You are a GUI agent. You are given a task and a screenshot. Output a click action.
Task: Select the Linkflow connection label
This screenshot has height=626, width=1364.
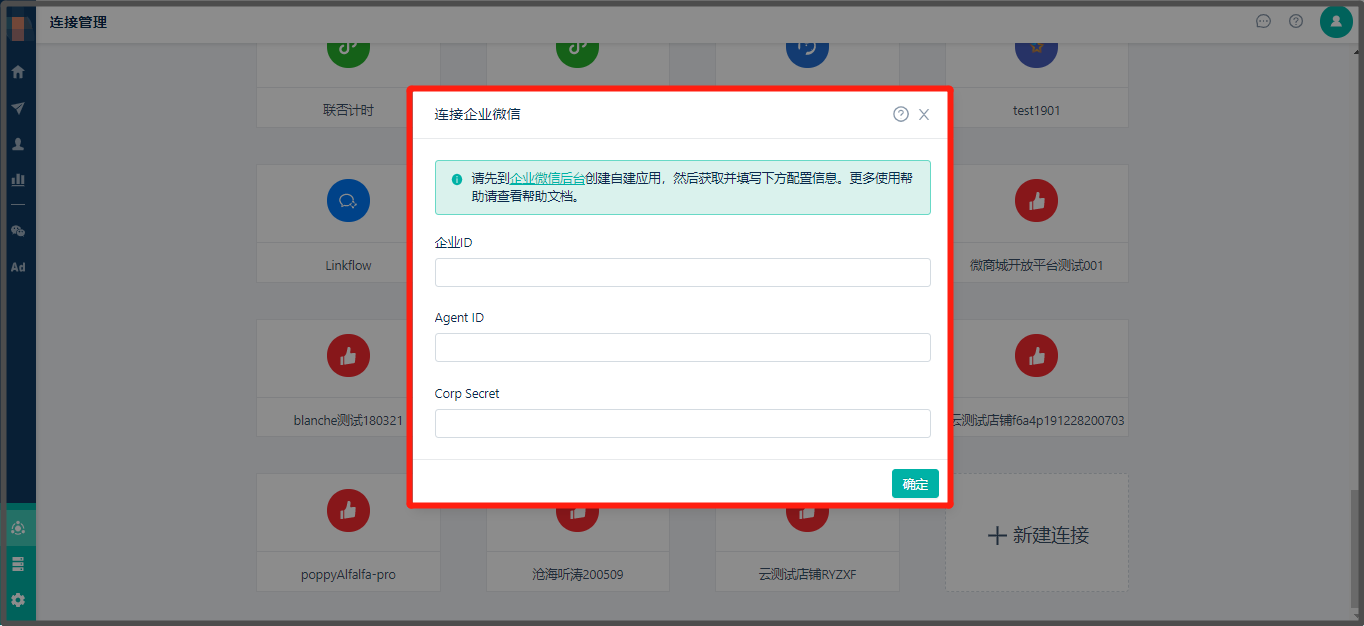[x=348, y=266]
